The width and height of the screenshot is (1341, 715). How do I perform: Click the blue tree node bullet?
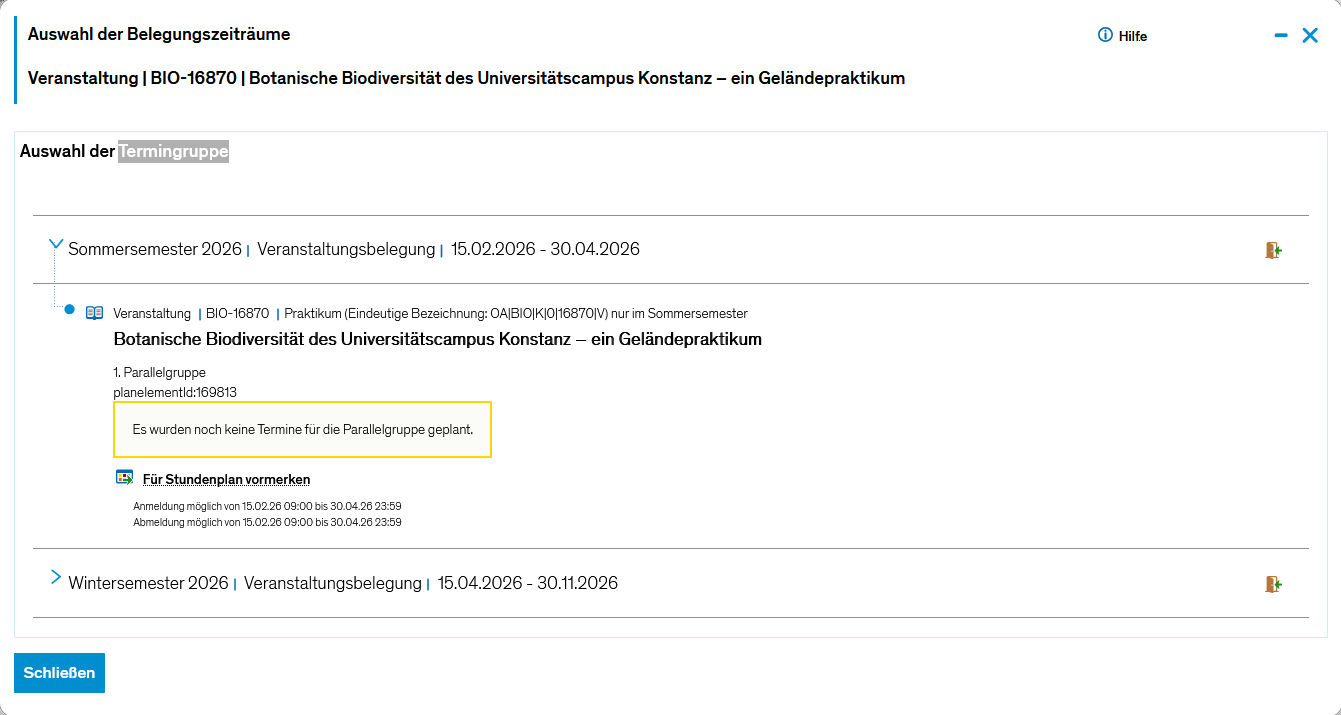coord(69,310)
